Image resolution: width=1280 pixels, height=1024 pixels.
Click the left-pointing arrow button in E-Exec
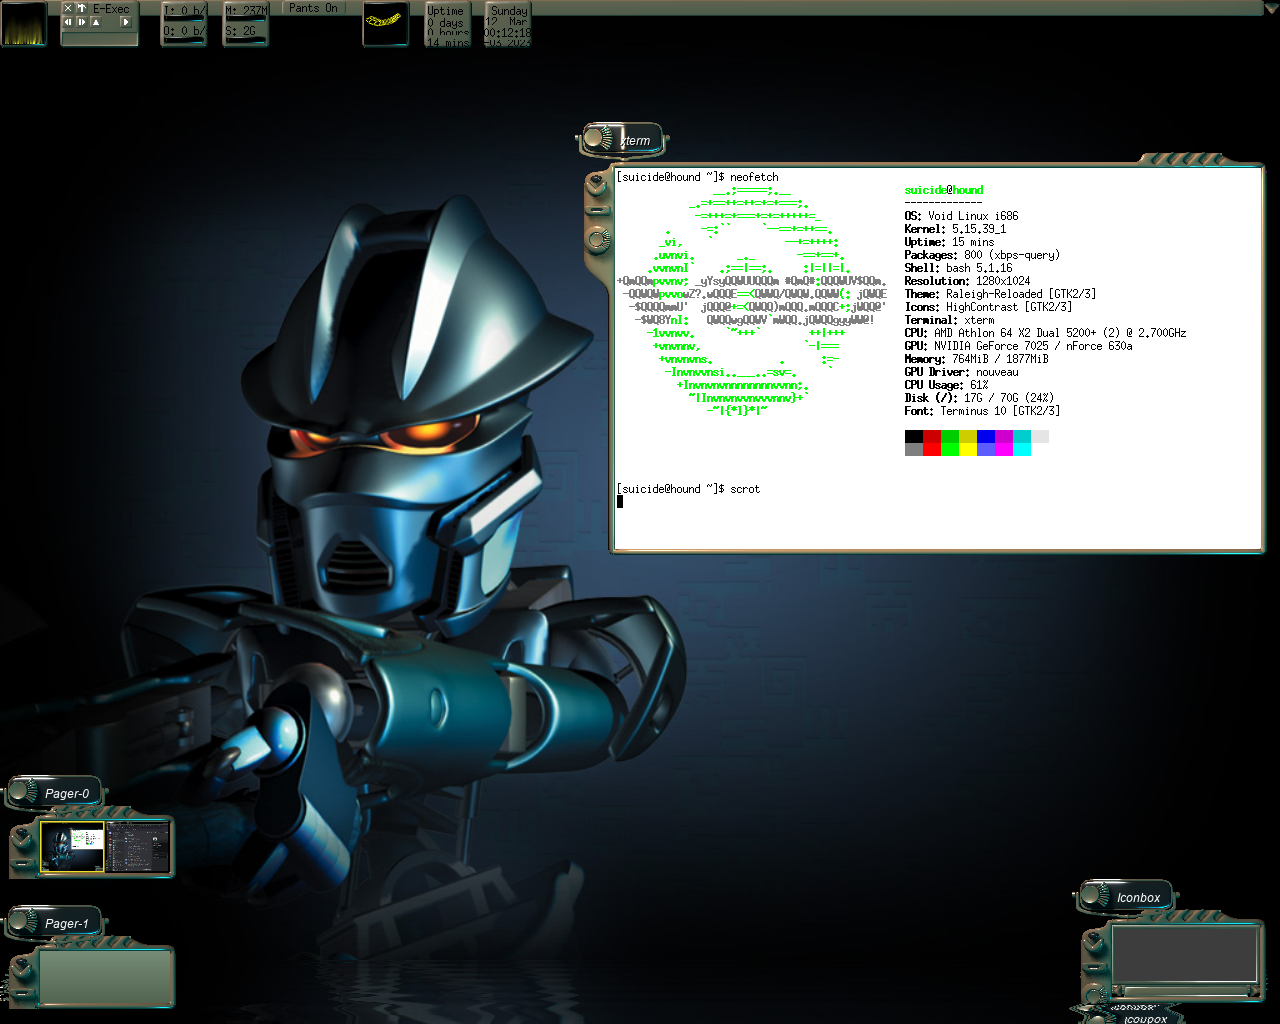click(68, 21)
